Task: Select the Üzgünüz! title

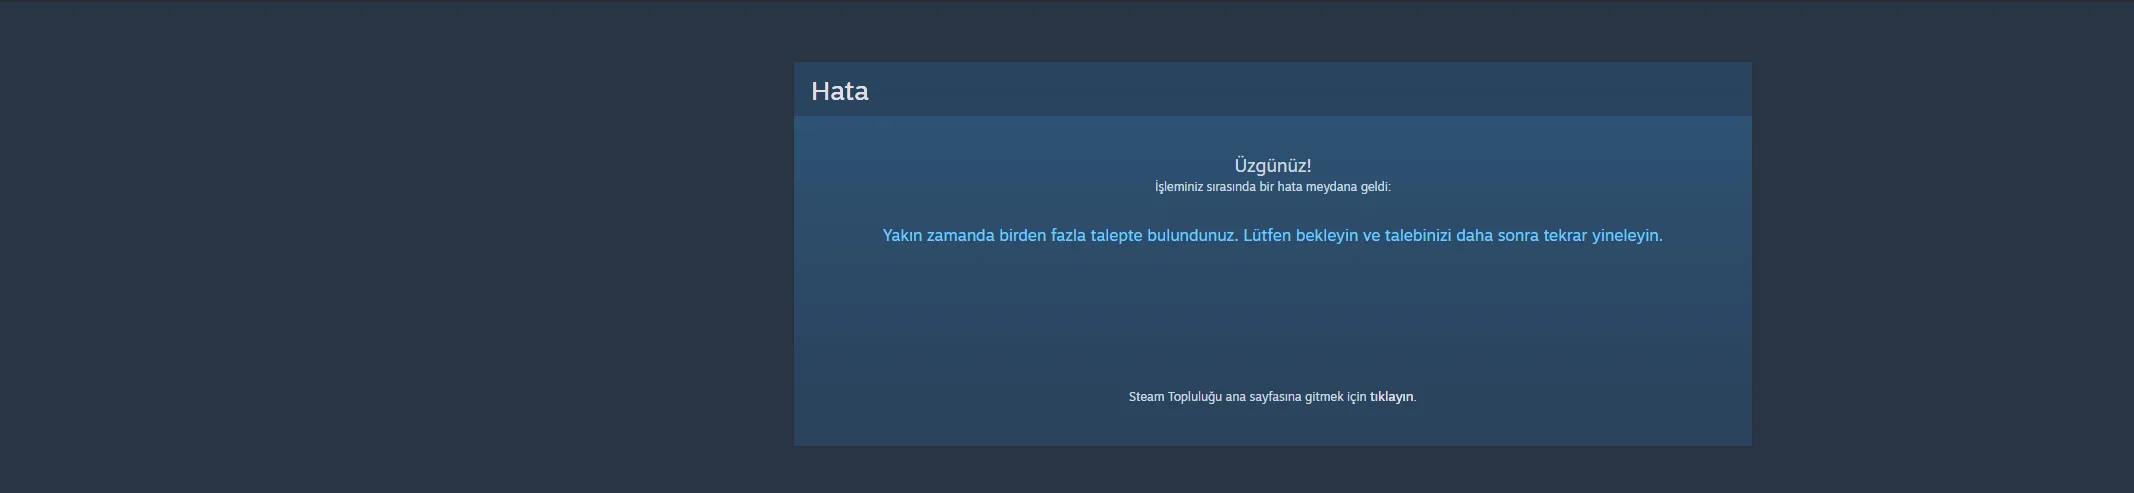Action: 1272,166
